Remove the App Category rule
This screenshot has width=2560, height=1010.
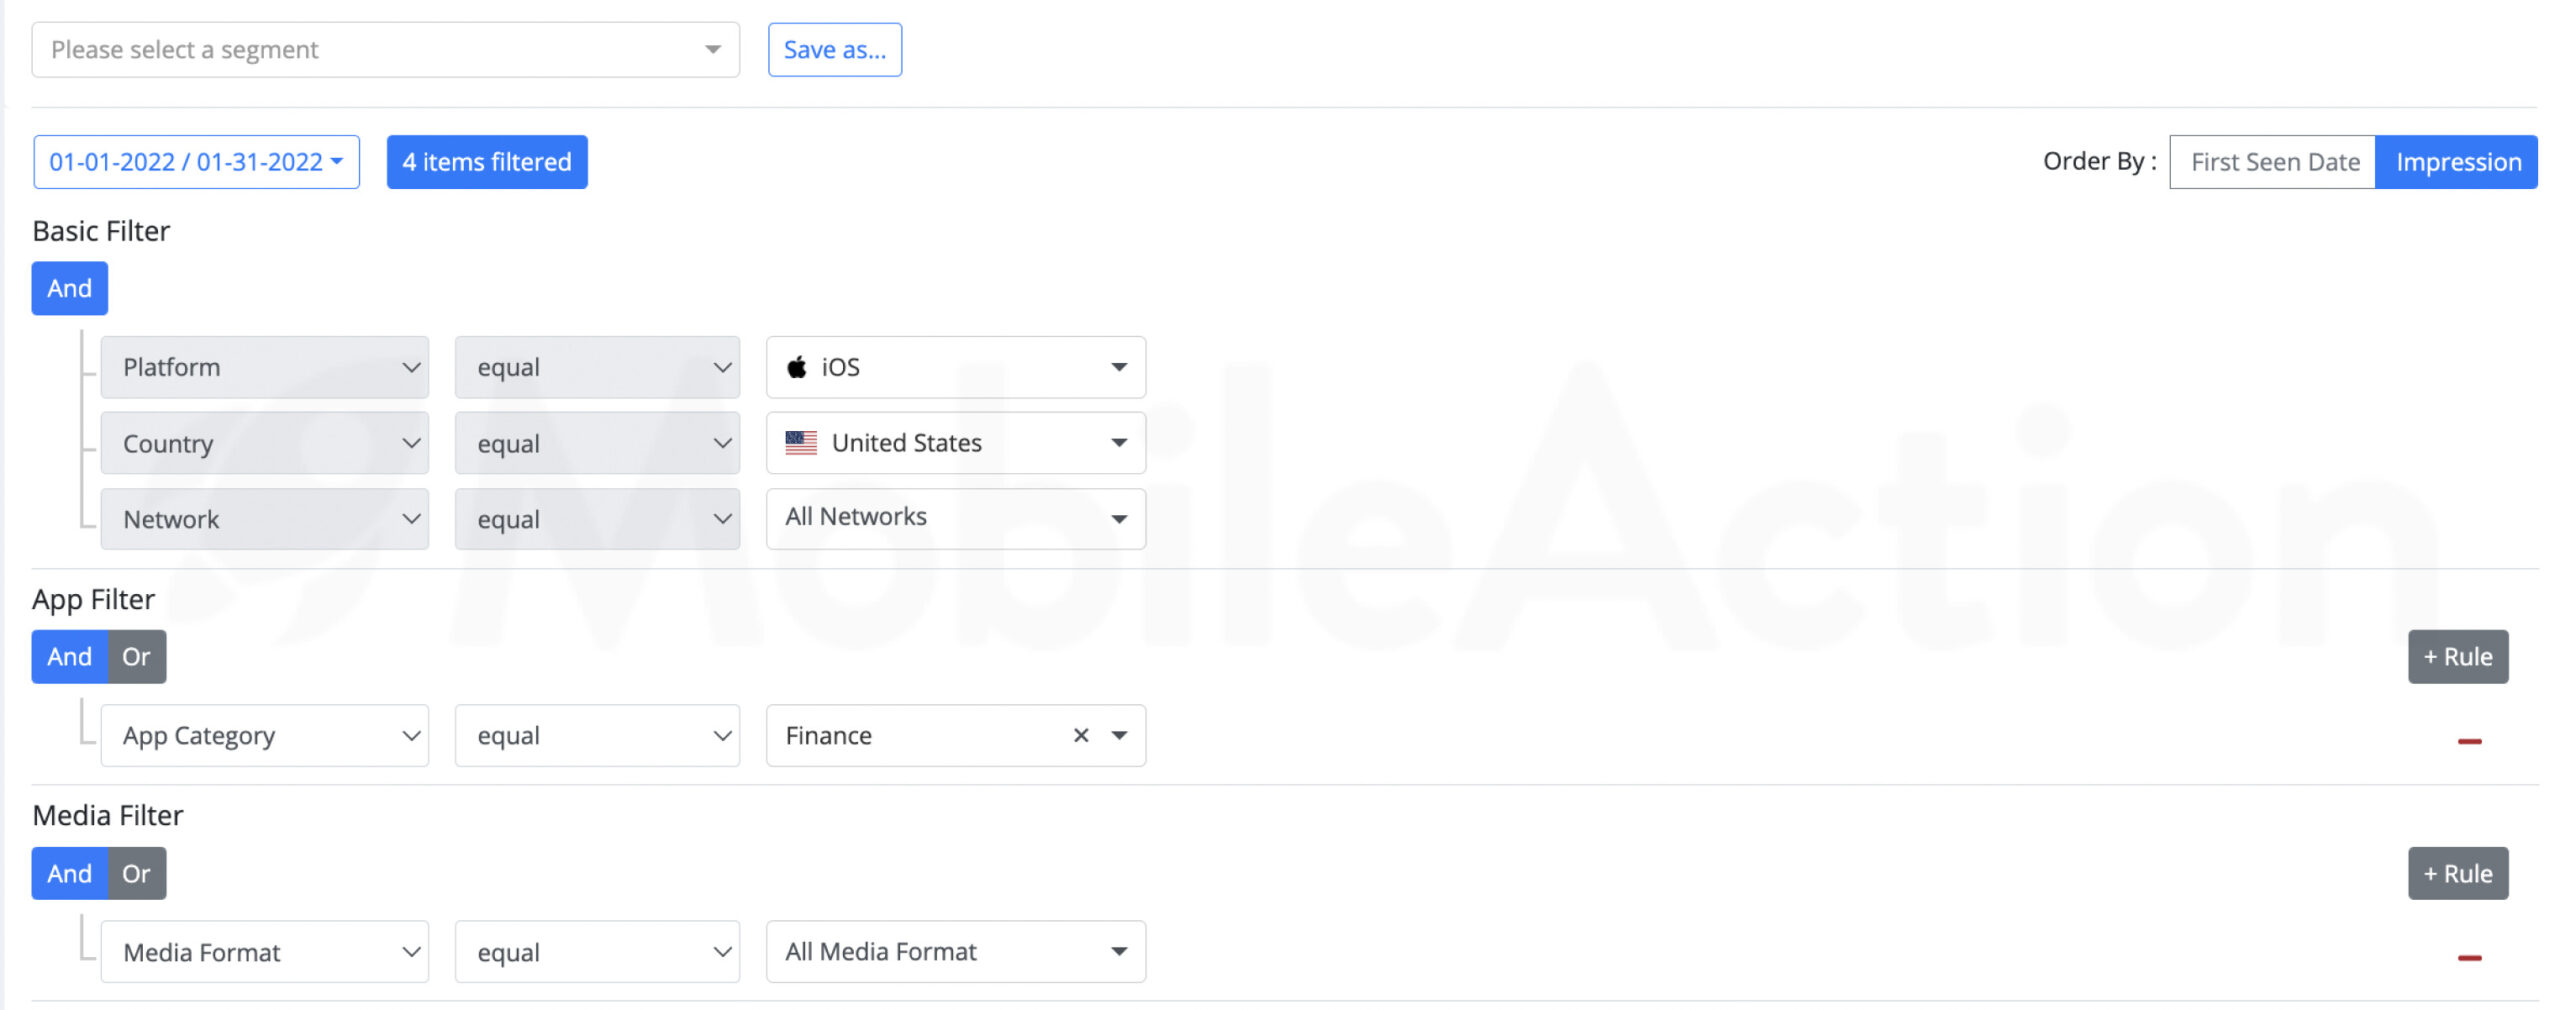(2469, 741)
